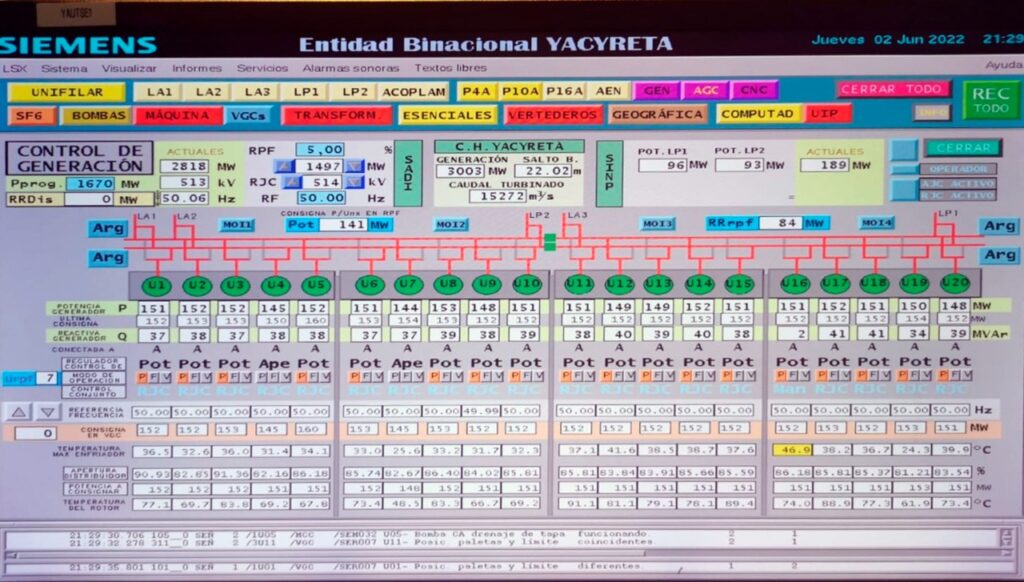Select generator unit U5 circle

(316, 285)
